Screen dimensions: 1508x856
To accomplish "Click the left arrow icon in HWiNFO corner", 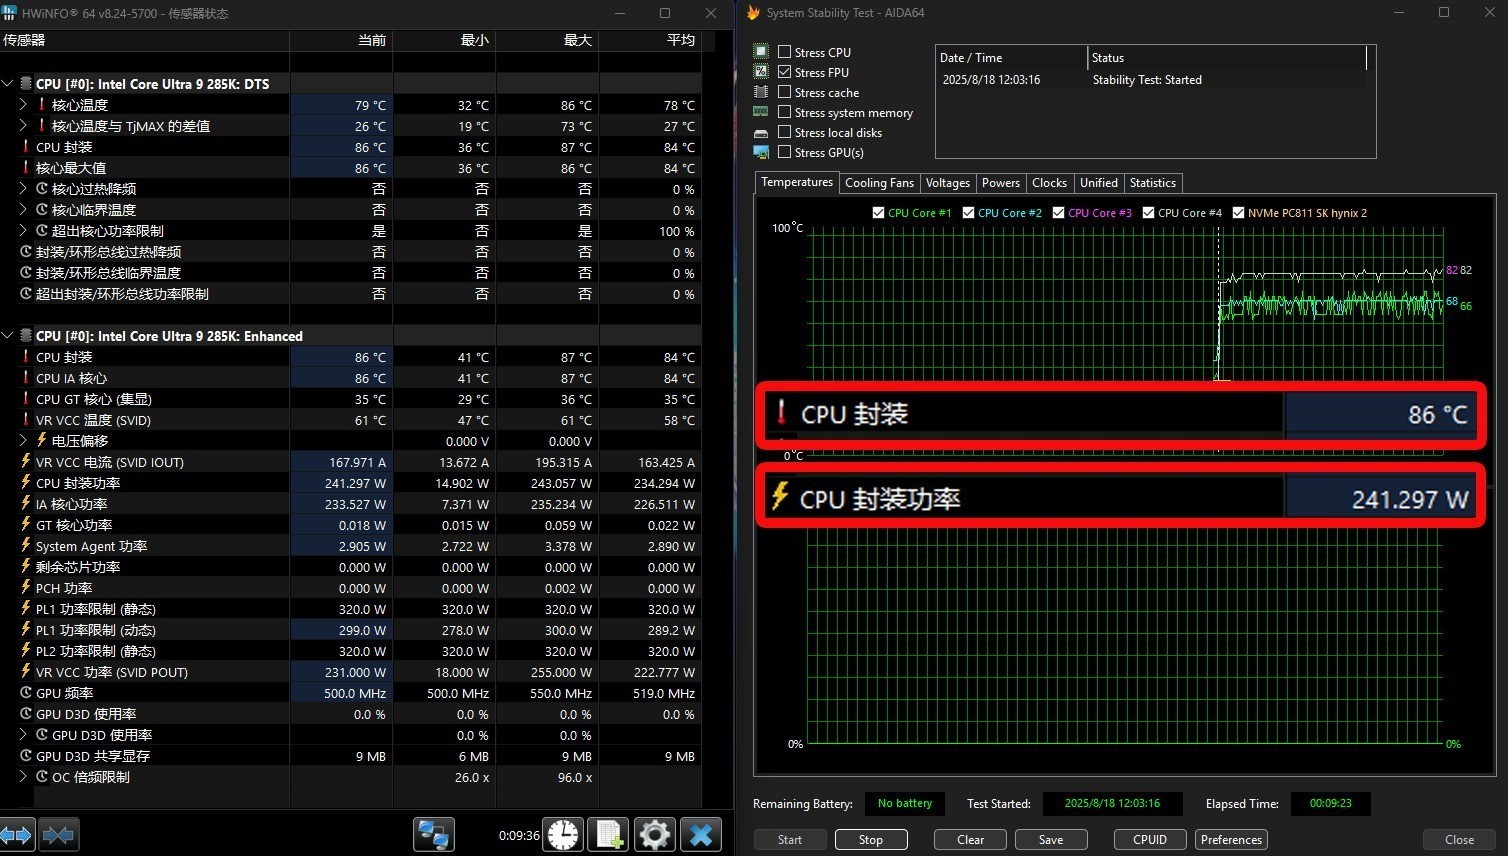I will pyautogui.click(x=14, y=834).
